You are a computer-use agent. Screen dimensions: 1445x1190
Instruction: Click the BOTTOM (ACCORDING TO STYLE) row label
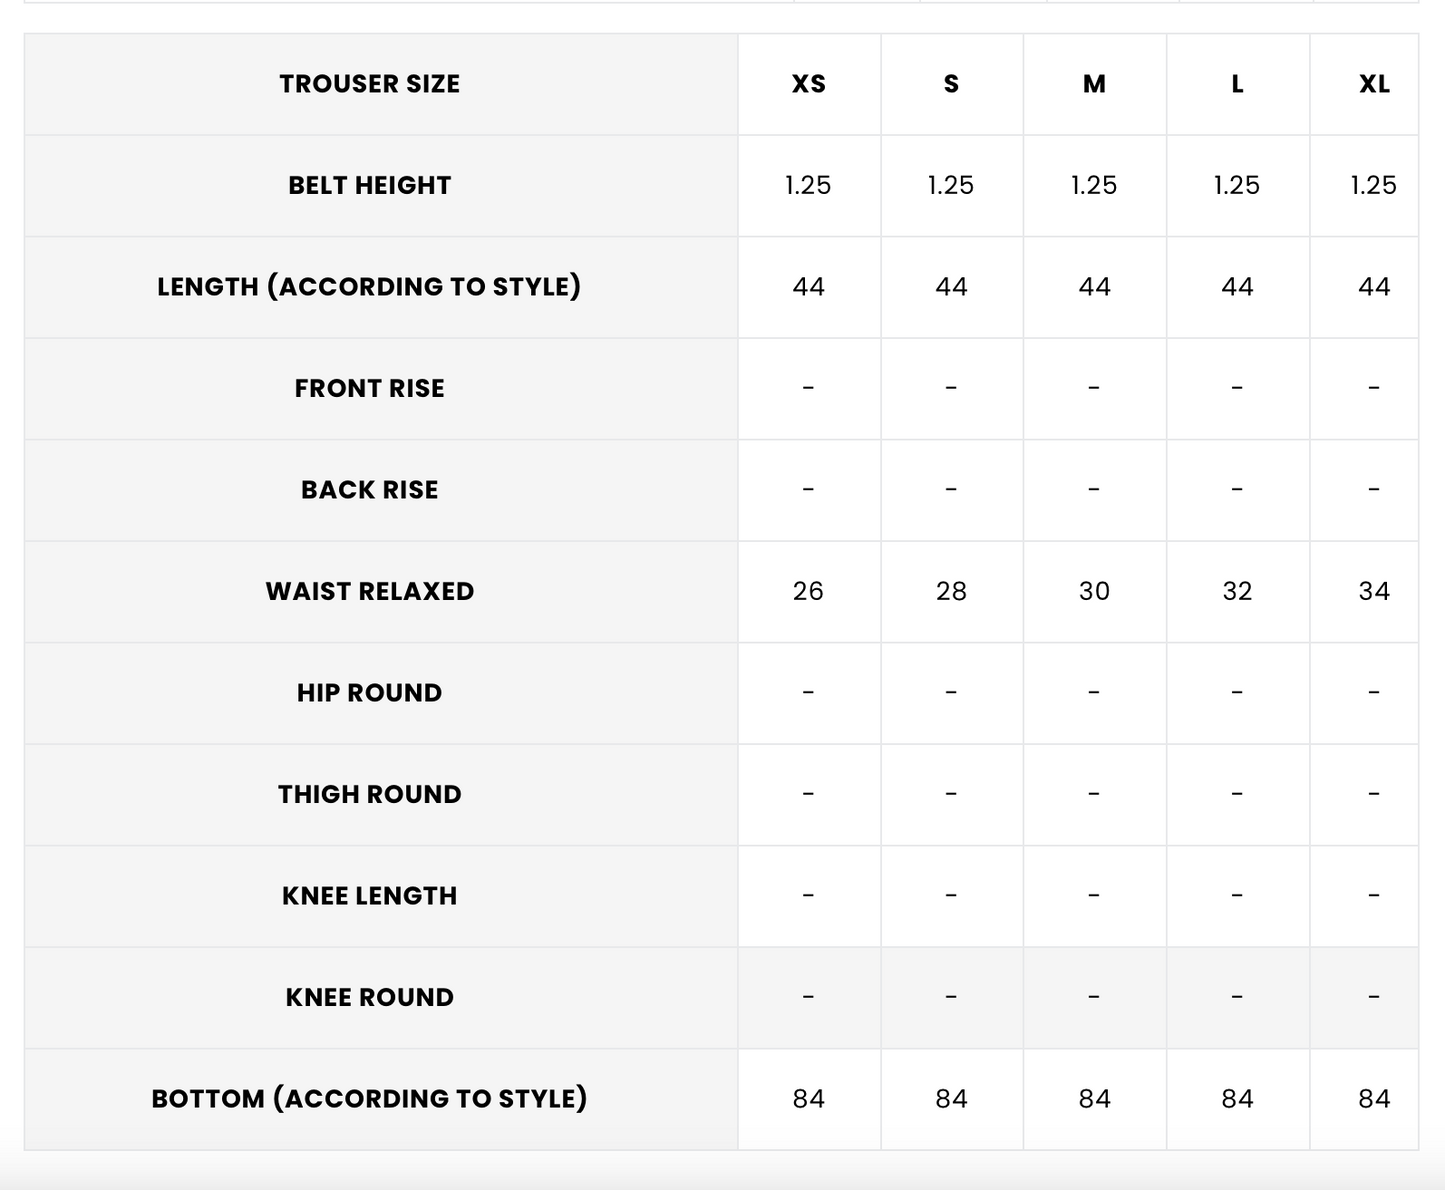pyautogui.click(x=369, y=1099)
